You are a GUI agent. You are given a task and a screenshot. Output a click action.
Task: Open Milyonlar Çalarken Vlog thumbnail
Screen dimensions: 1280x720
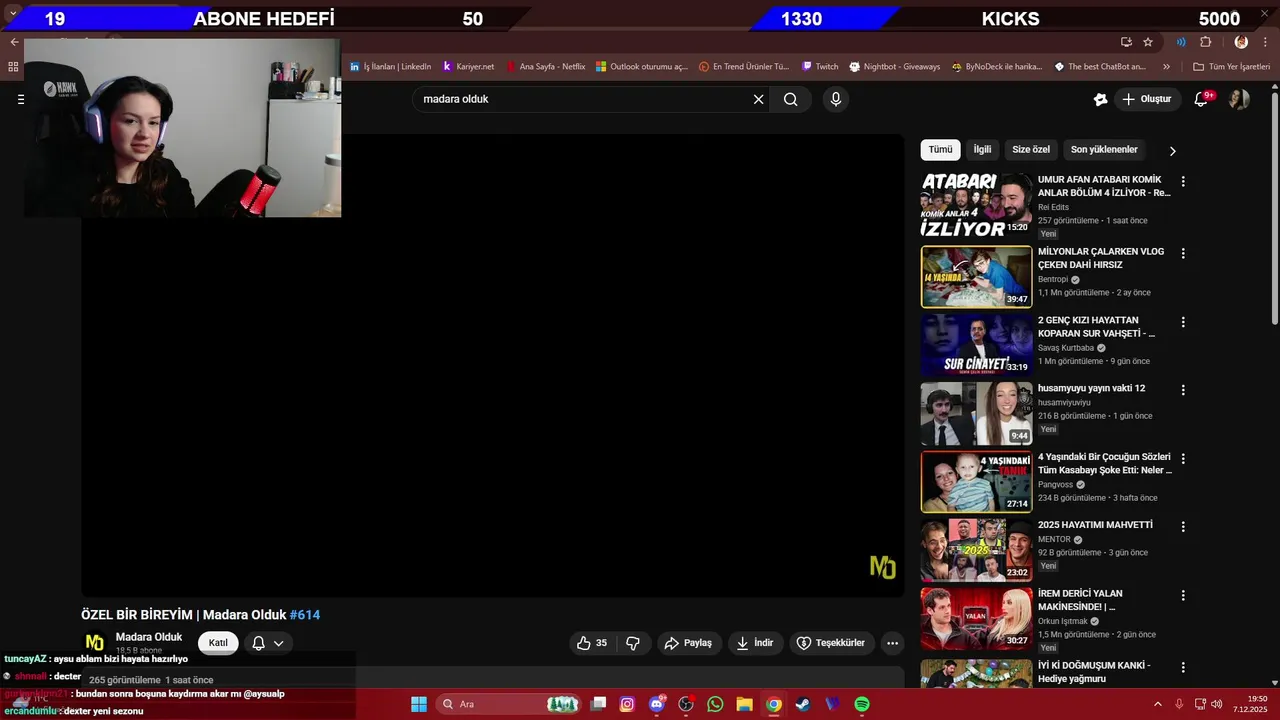[976, 277]
